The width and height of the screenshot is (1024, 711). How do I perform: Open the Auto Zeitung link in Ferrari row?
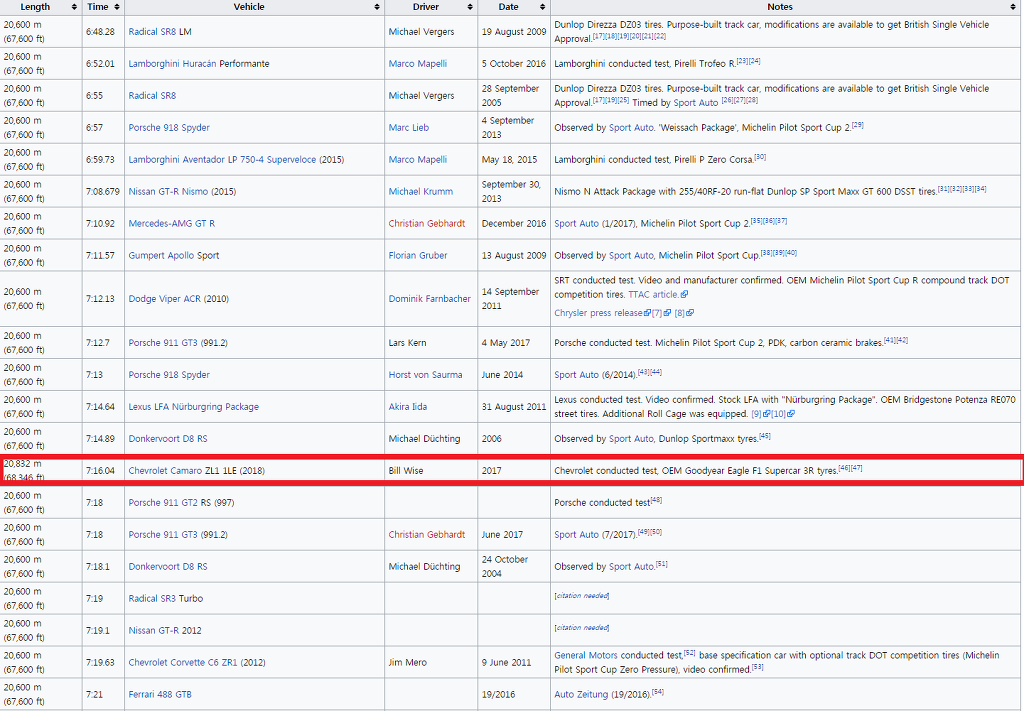pyautogui.click(x=581, y=695)
